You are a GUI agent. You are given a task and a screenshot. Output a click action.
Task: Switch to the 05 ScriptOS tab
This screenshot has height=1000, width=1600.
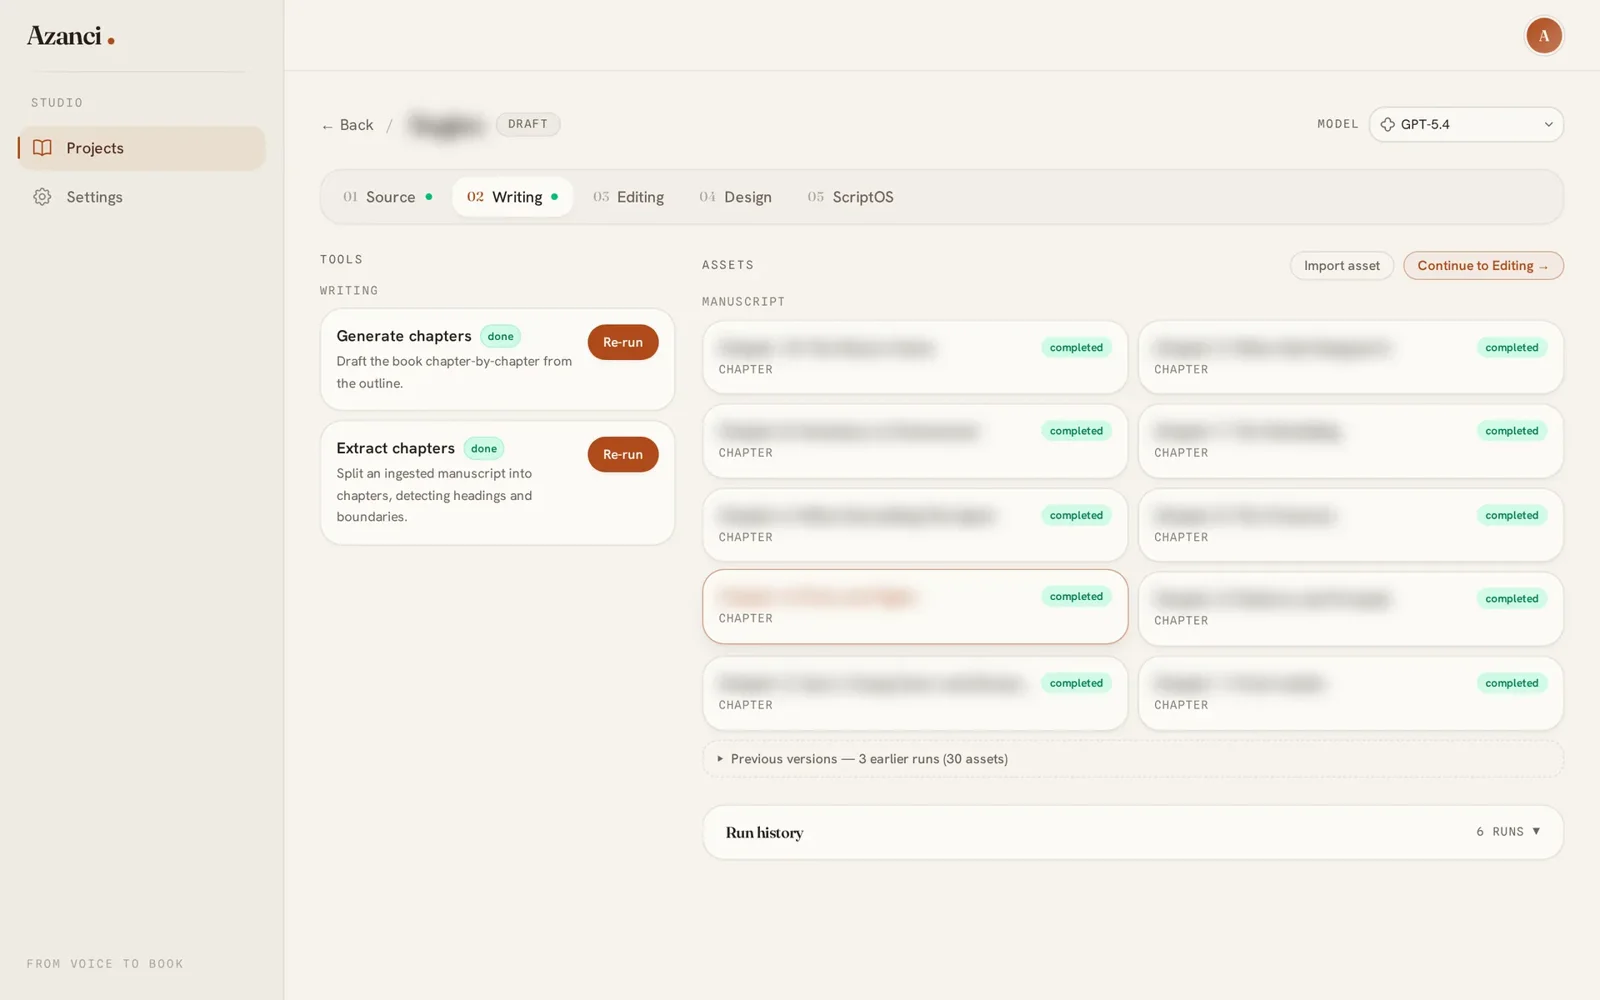click(x=850, y=197)
